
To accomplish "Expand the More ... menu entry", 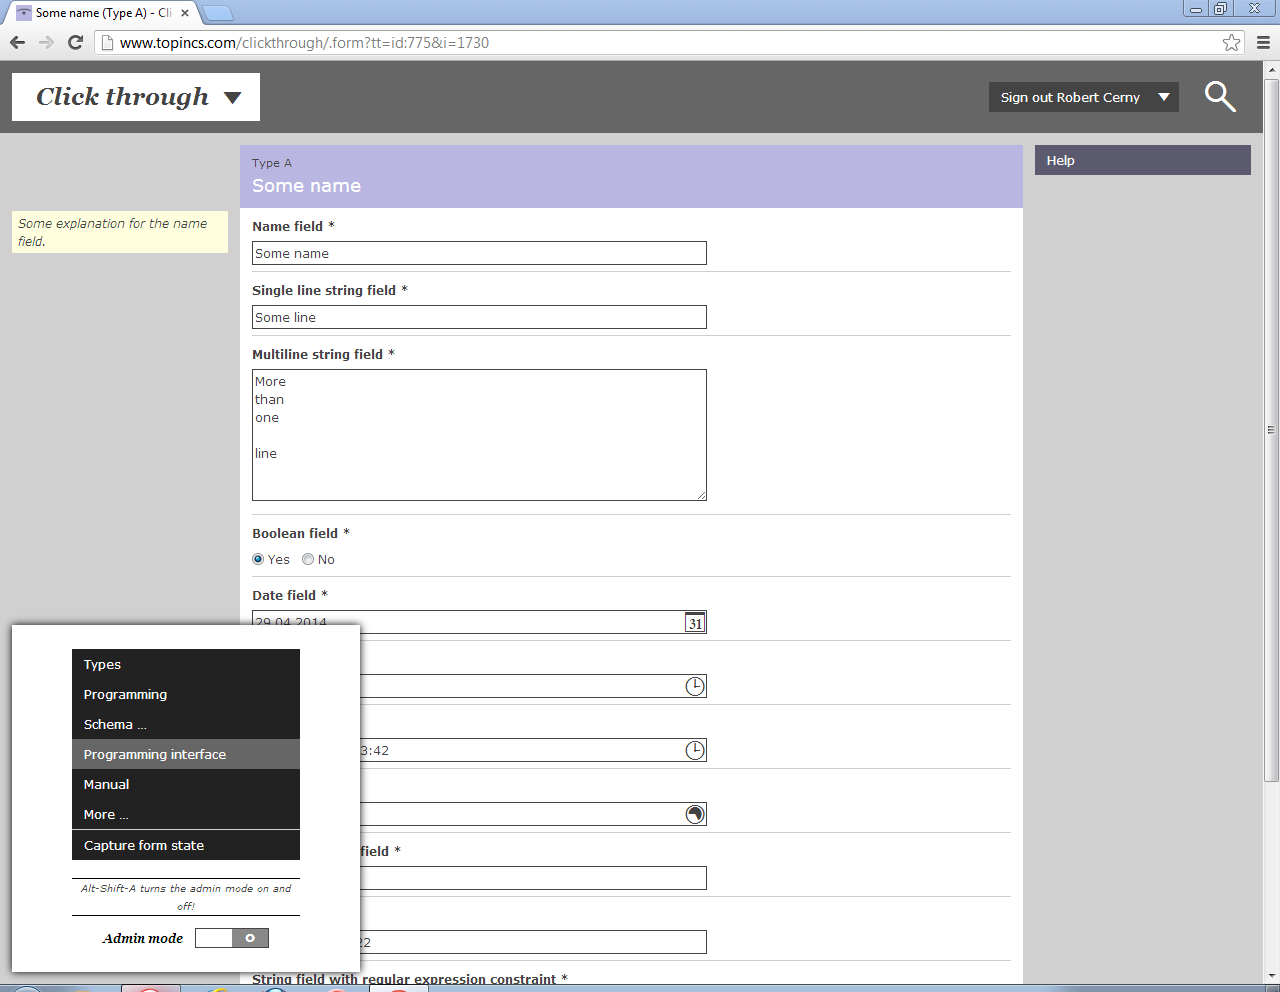I will (x=106, y=815).
